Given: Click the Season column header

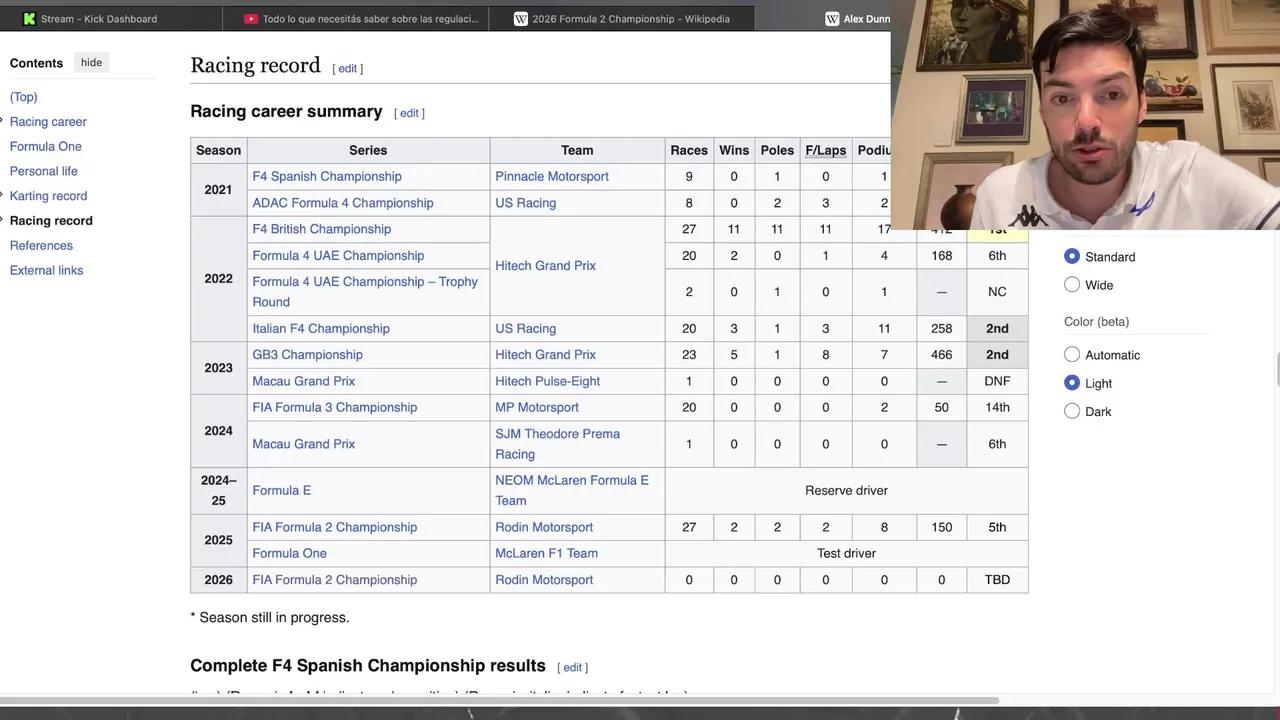Looking at the screenshot, I should [218, 150].
